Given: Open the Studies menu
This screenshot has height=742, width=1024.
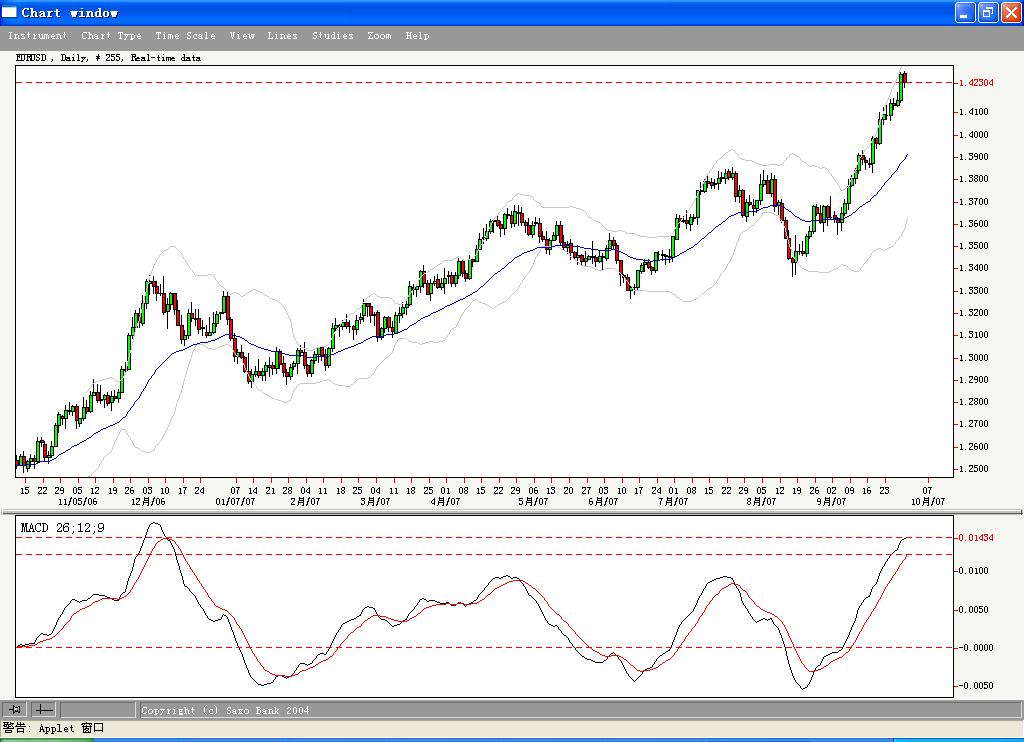Looking at the screenshot, I should tap(332, 36).
